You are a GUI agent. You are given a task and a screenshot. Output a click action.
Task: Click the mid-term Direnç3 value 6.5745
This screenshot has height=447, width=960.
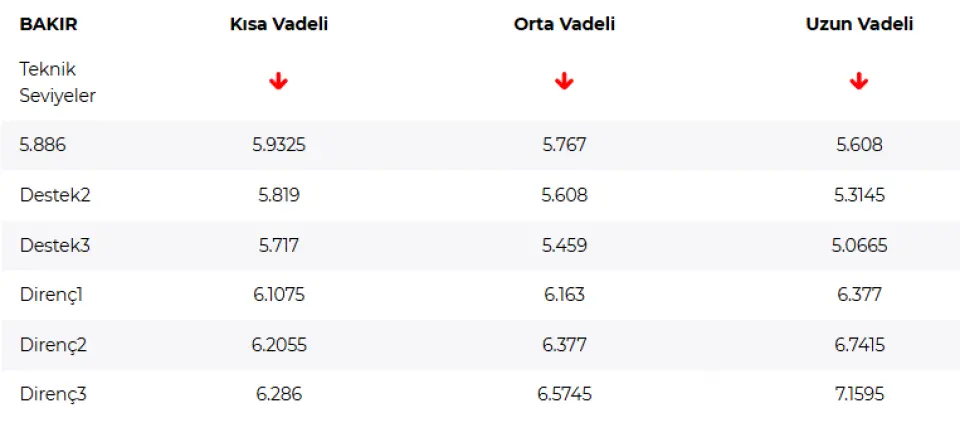tap(564, 394)
